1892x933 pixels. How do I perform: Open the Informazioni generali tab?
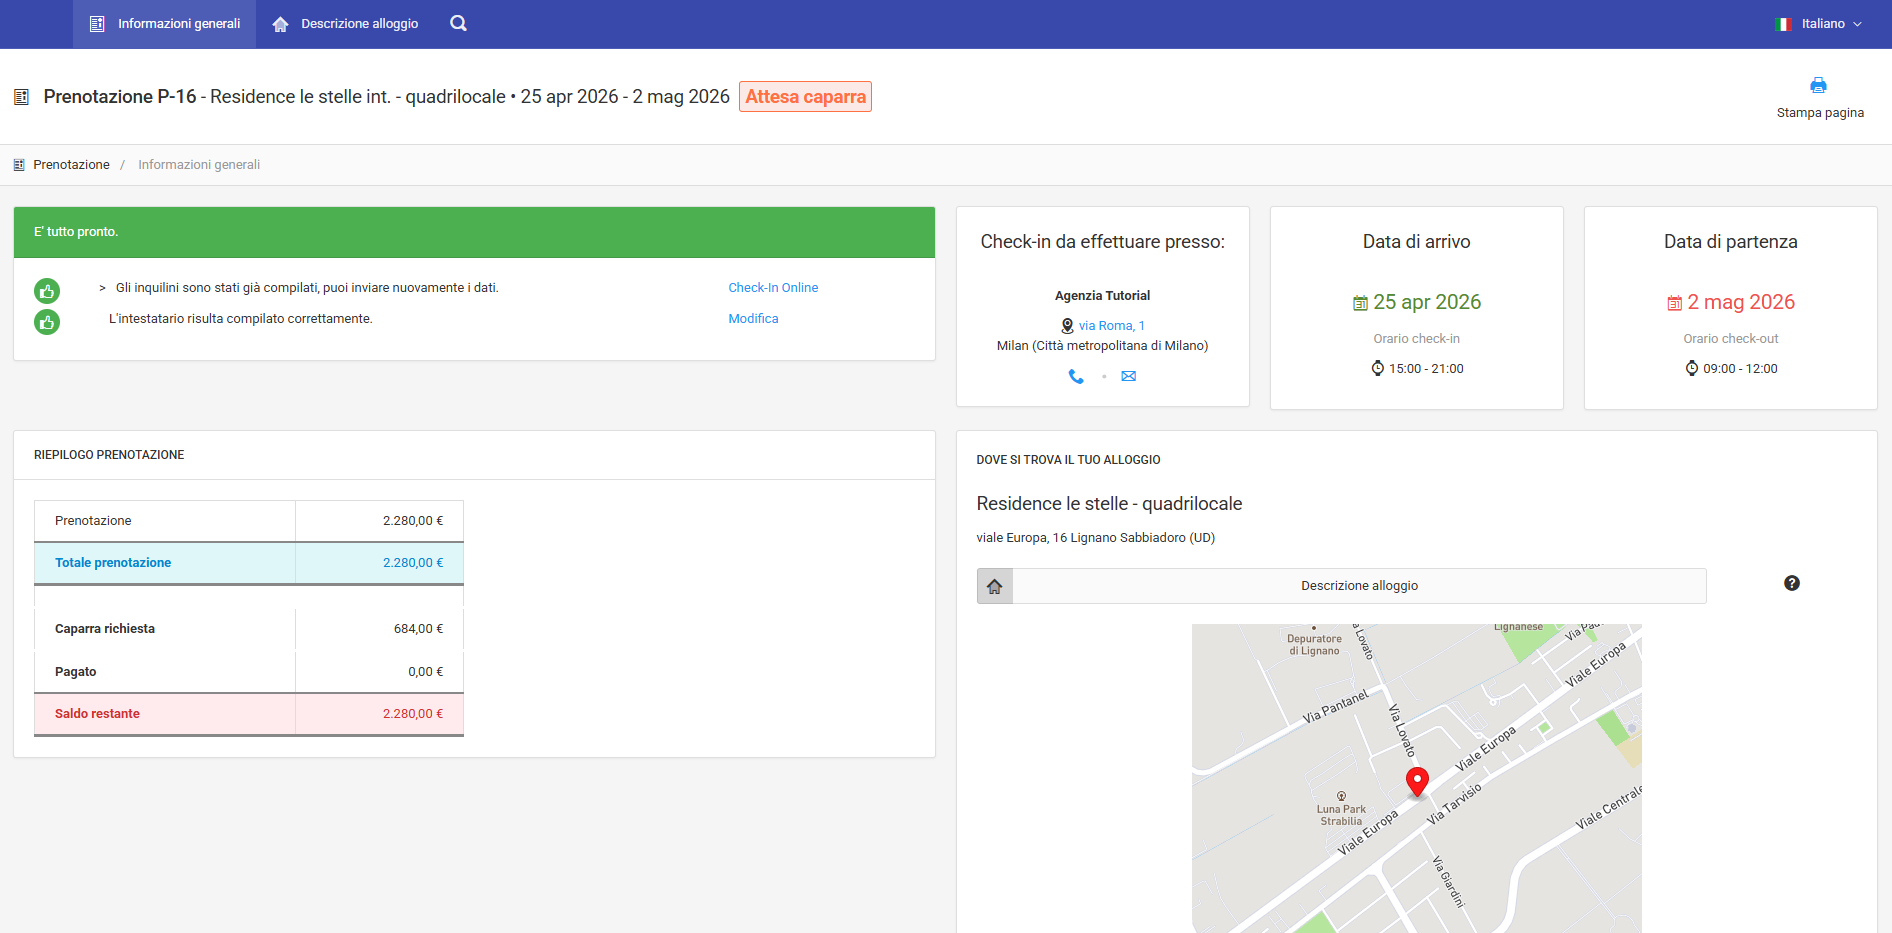[x=165, y=24]
